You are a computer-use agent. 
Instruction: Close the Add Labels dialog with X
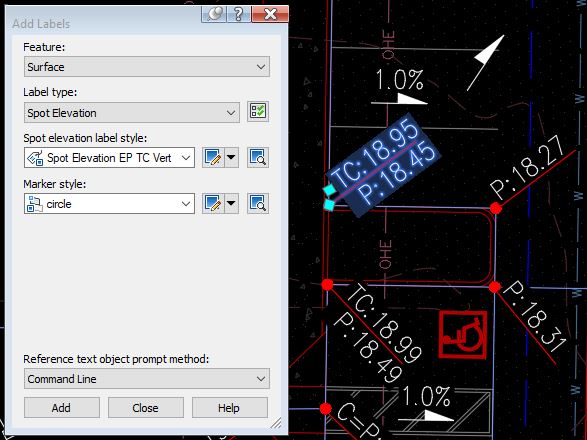pyautogui.click(x=270, y=14)
